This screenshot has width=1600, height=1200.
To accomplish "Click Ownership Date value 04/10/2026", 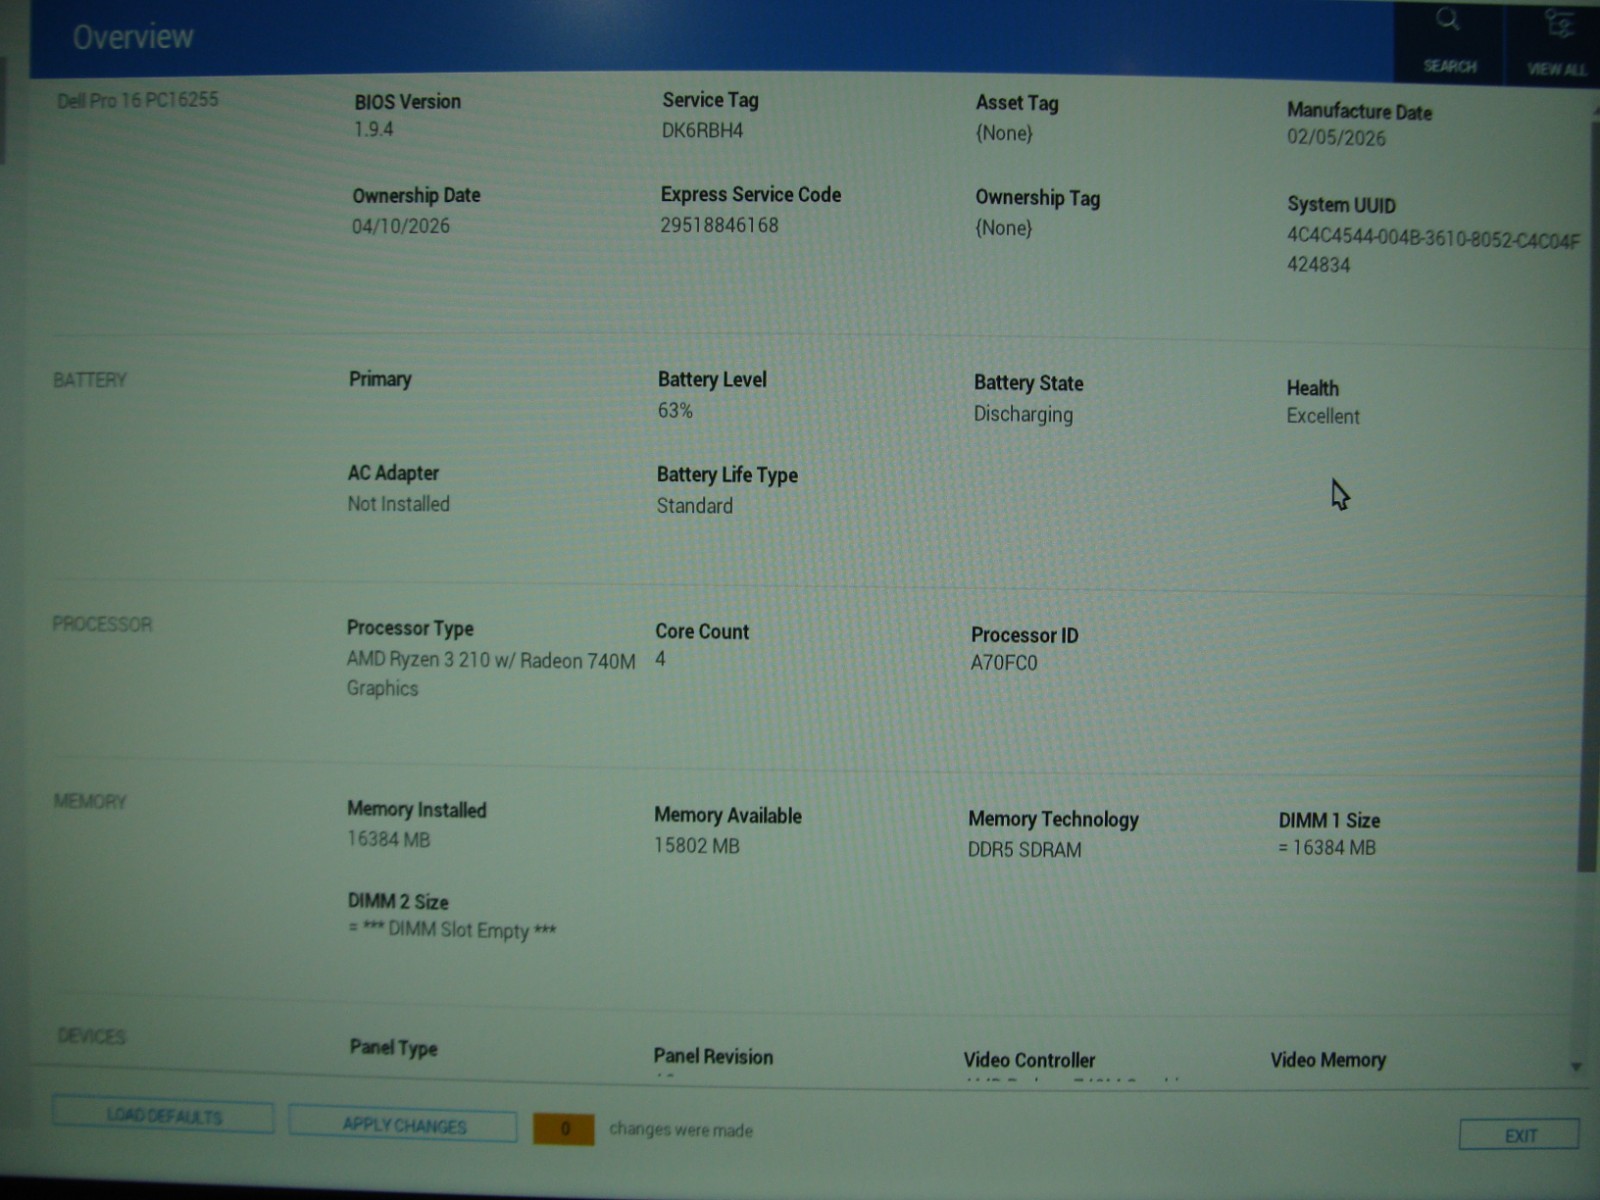I will [x=400, y=226].
